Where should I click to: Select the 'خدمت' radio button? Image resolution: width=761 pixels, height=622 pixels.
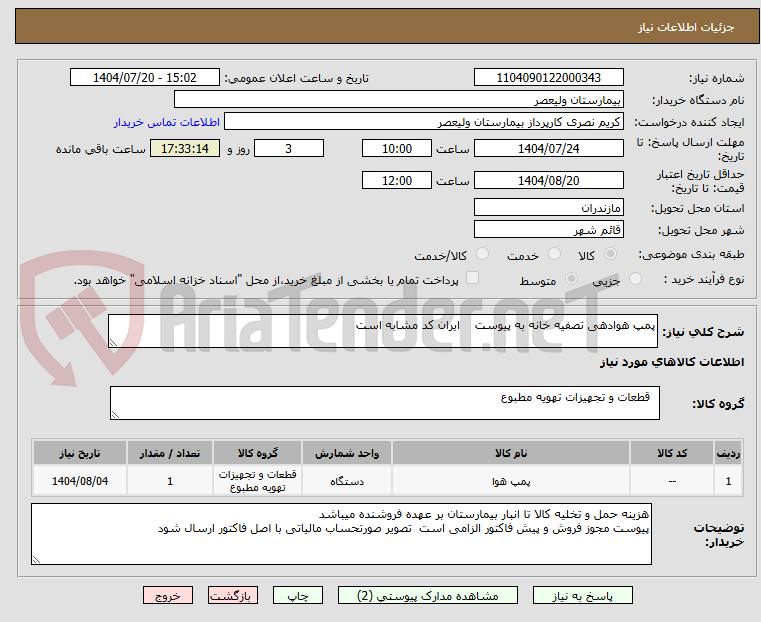coord(554,254)
